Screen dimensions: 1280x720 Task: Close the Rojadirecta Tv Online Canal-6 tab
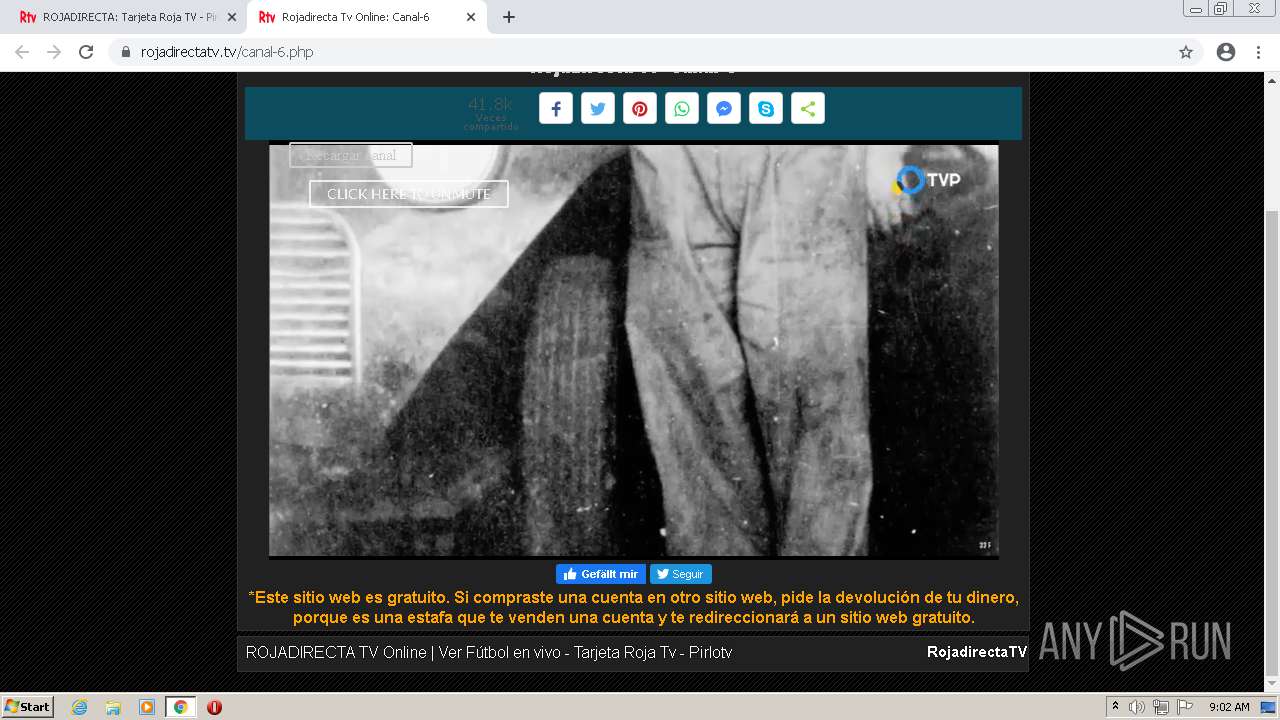click(x=471, y=17)
